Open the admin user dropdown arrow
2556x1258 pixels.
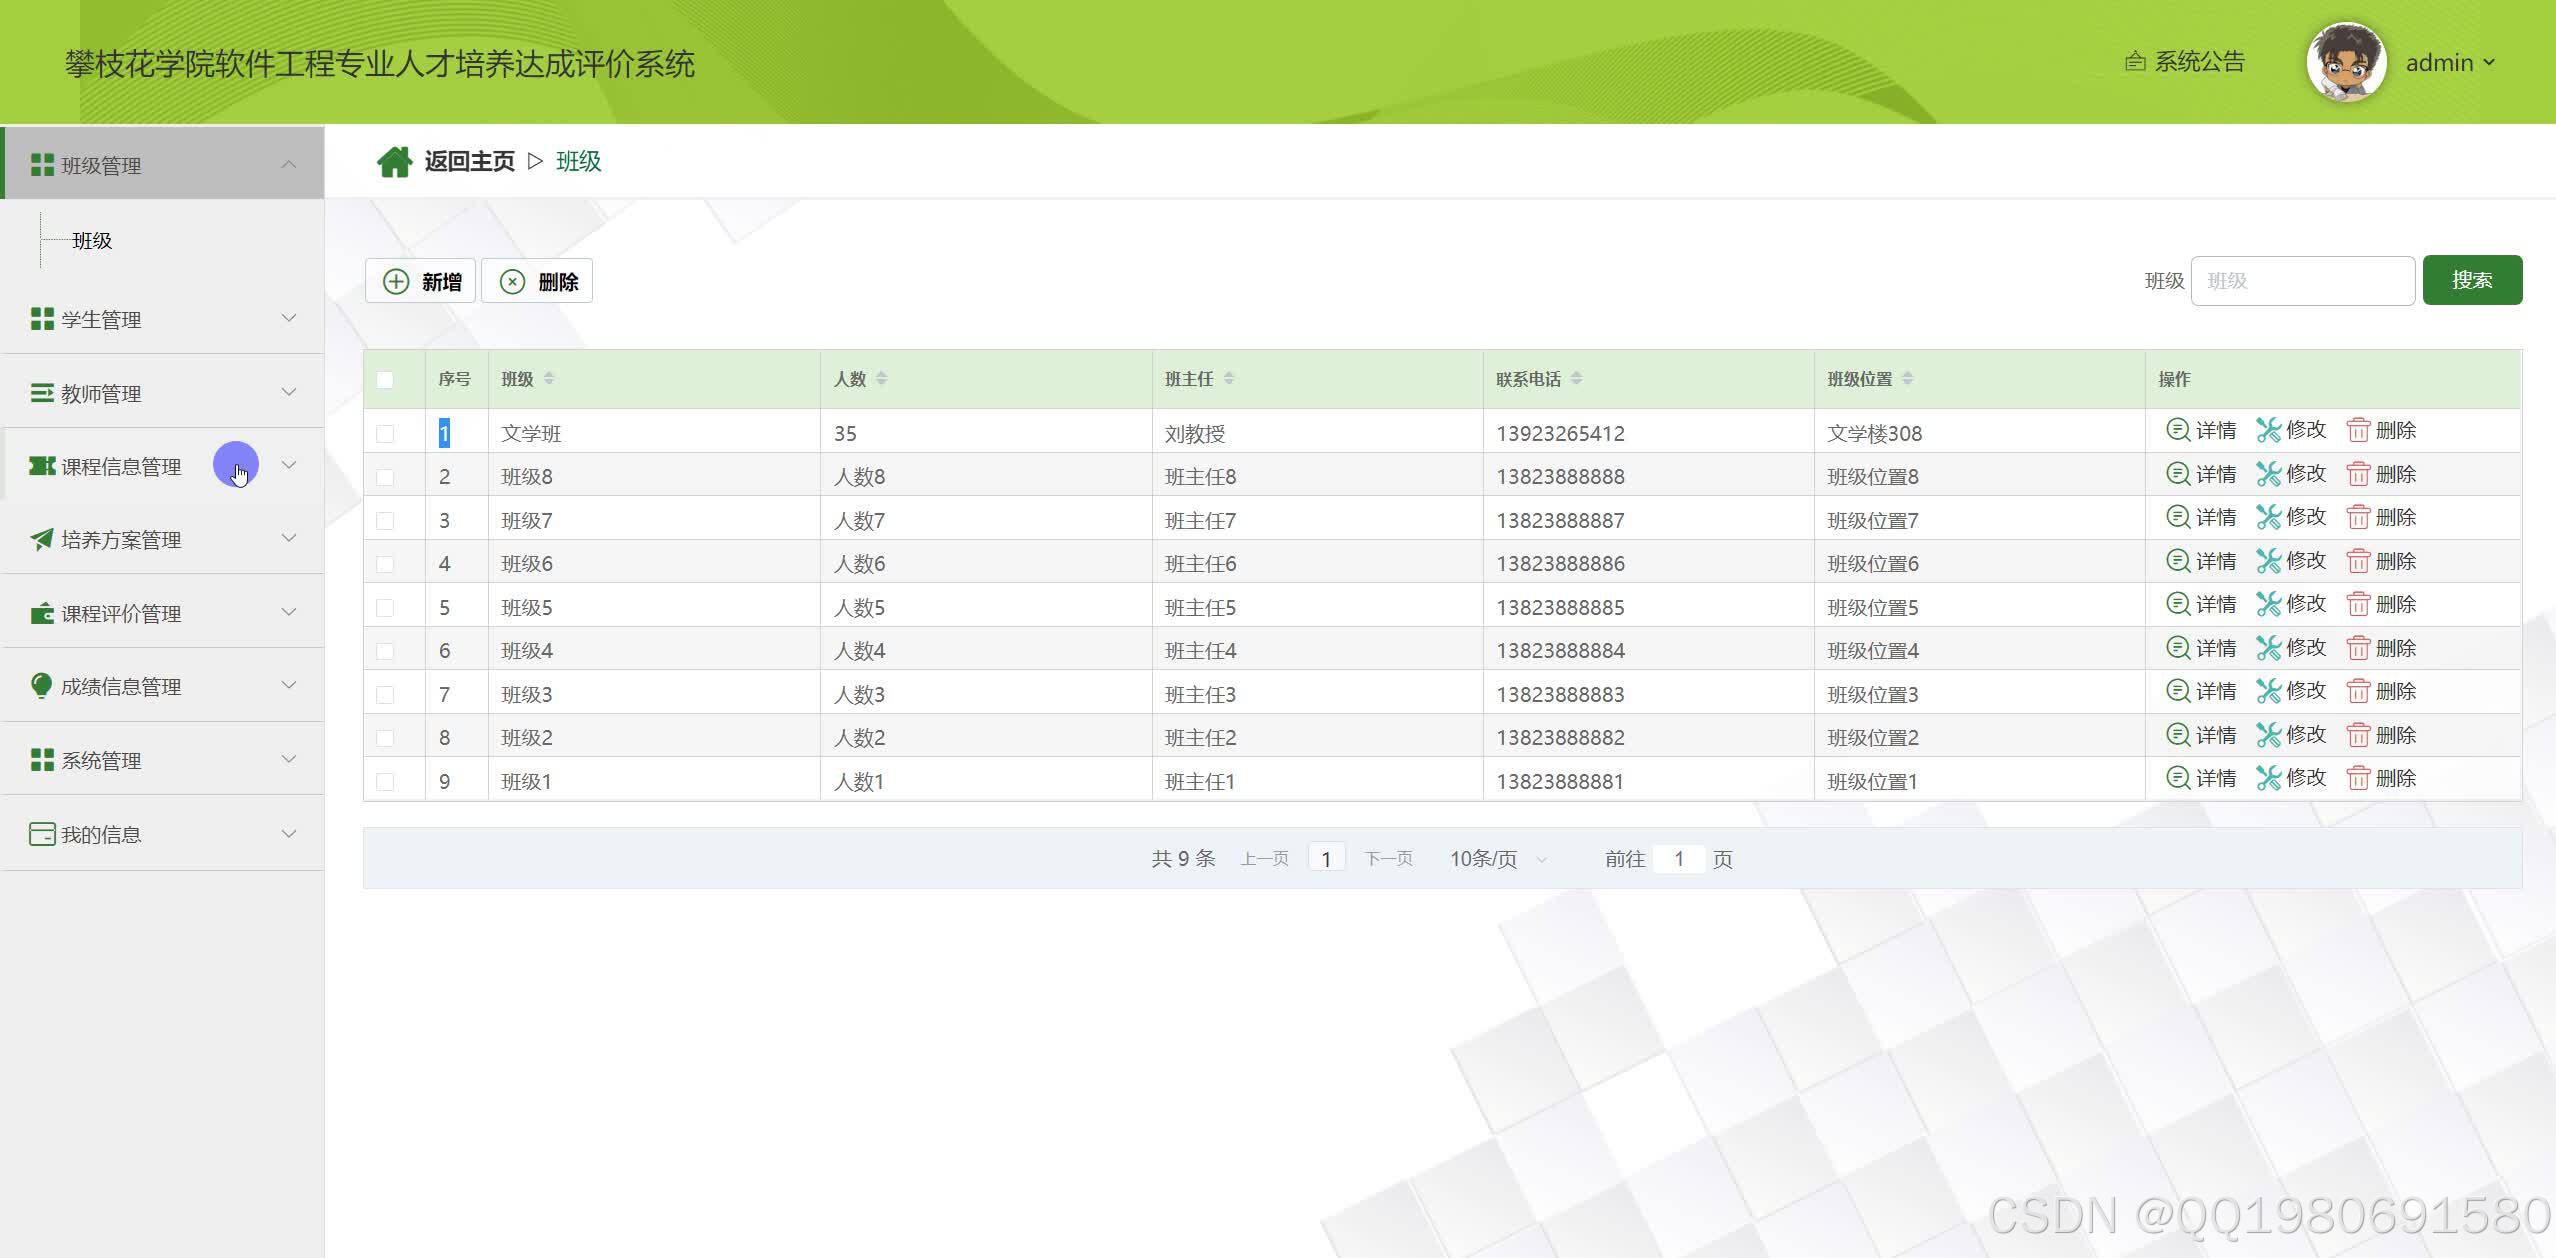[2489, 62]
